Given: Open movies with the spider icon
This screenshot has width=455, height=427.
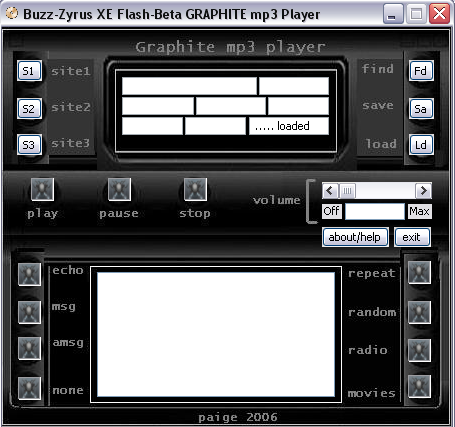Looking at the screenshot, I should (419, 387).
